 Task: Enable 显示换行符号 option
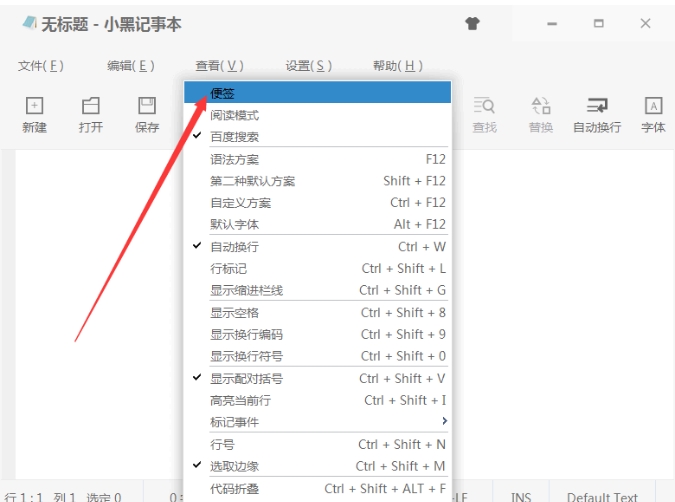pyautogui.click(x=318, y=356)
